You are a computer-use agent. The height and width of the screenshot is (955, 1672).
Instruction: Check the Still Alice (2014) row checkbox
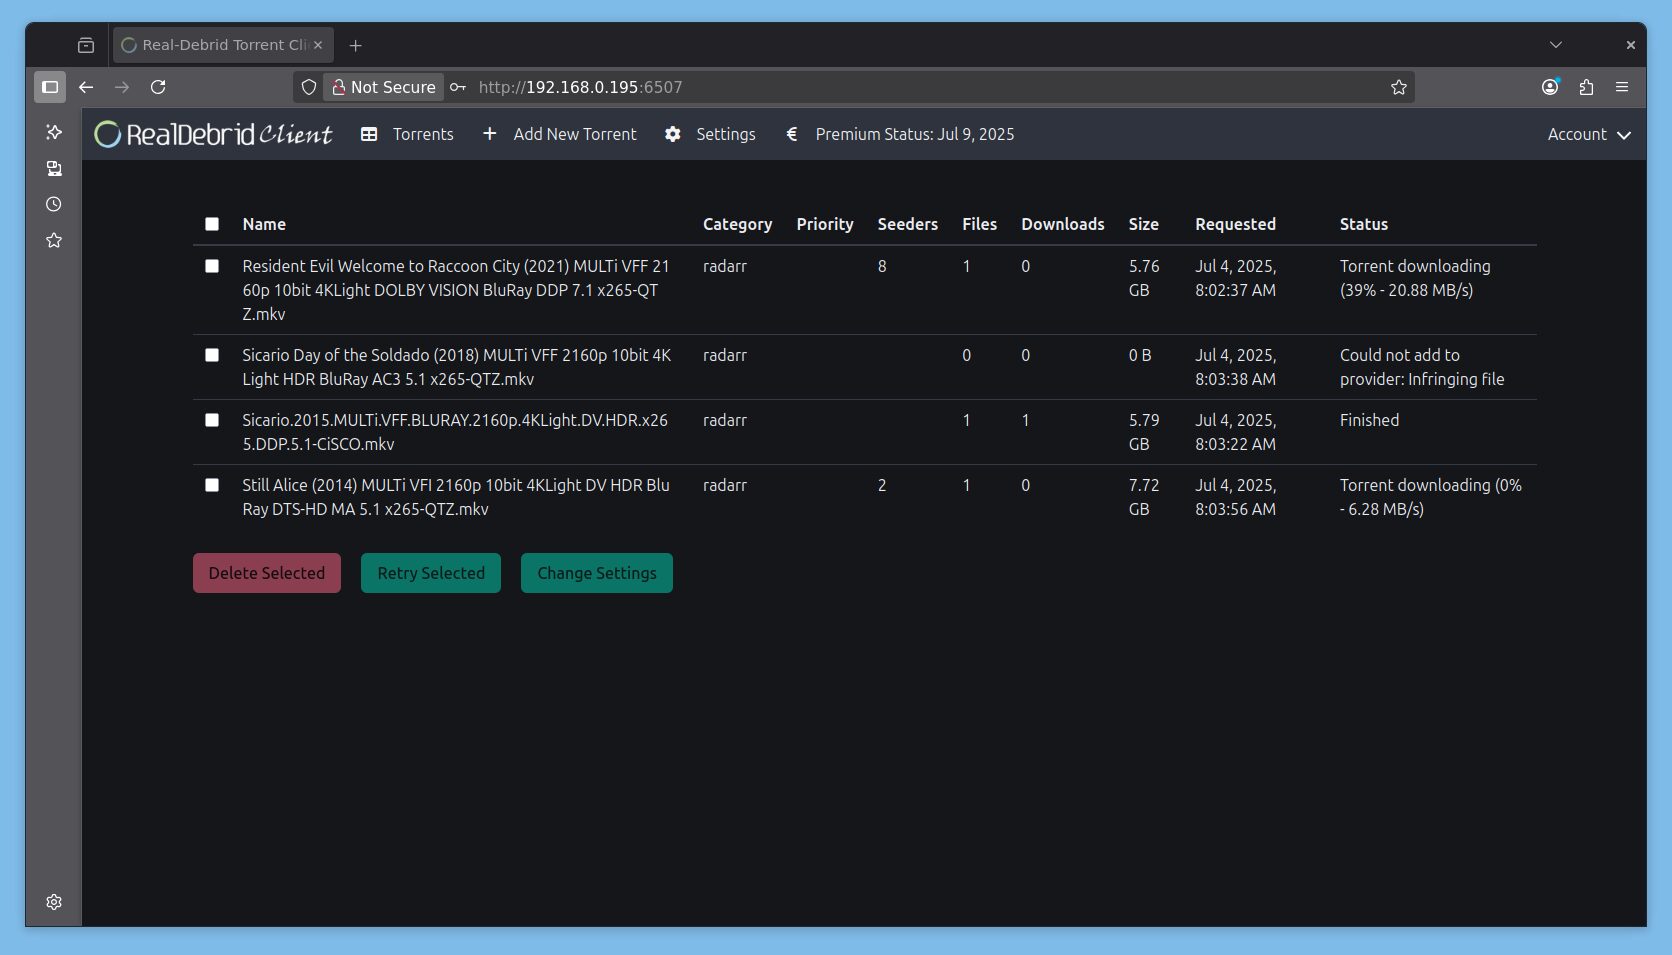tap(212, 485)
